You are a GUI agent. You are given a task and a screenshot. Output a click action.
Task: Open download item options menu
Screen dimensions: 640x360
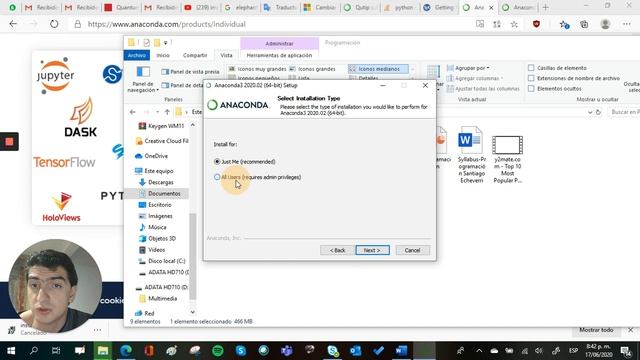coord(98,330)
